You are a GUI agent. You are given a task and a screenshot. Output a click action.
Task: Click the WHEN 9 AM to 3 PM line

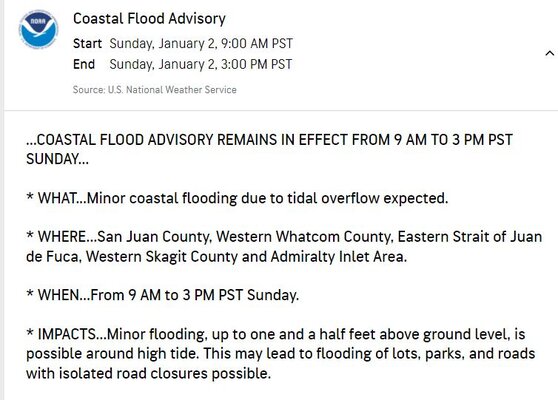pos(163,295)
